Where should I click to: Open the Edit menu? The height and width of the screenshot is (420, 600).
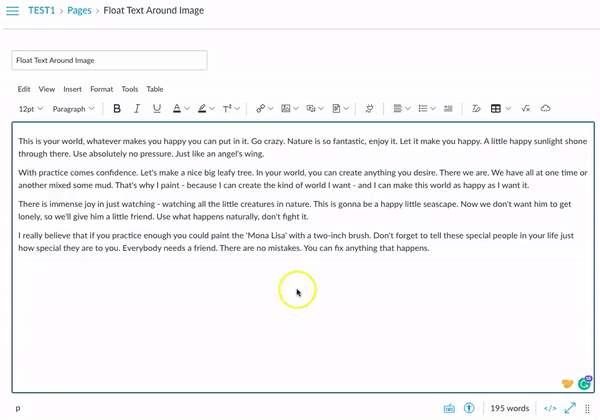coord(24,89)
